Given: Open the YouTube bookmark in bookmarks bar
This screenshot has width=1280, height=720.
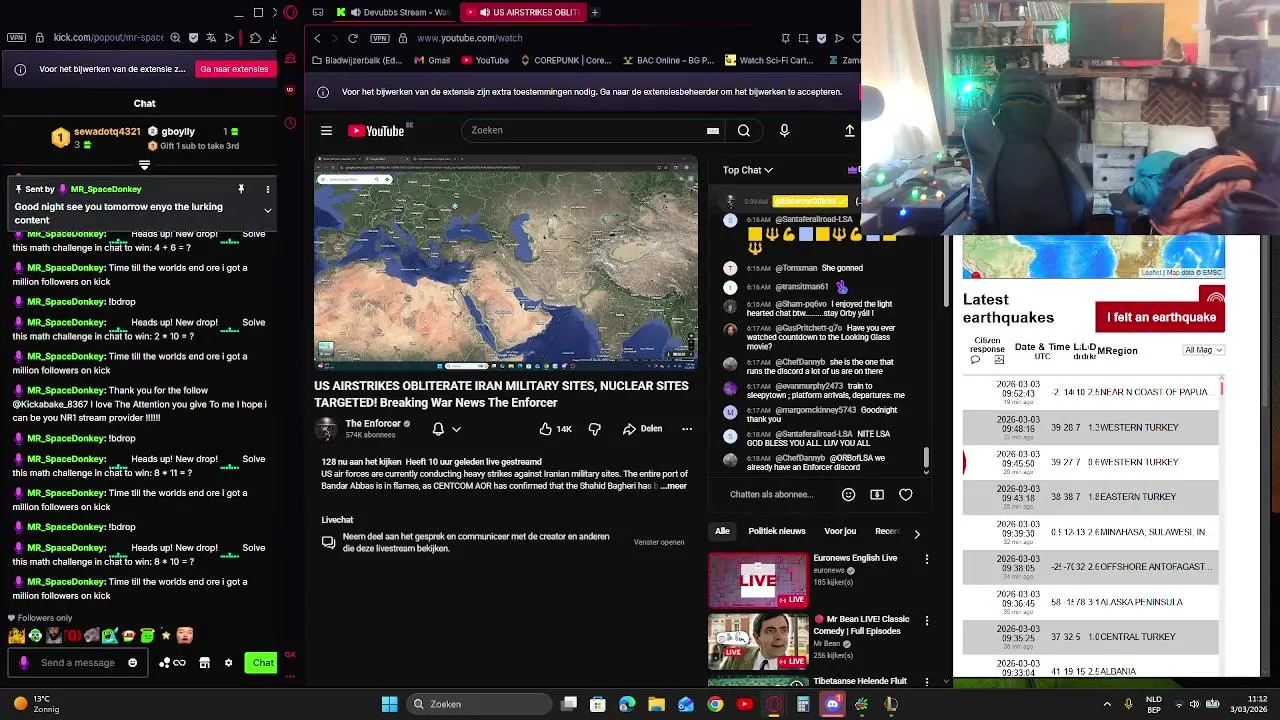Looking at the screenshot, I should click(x=483, y=60).
